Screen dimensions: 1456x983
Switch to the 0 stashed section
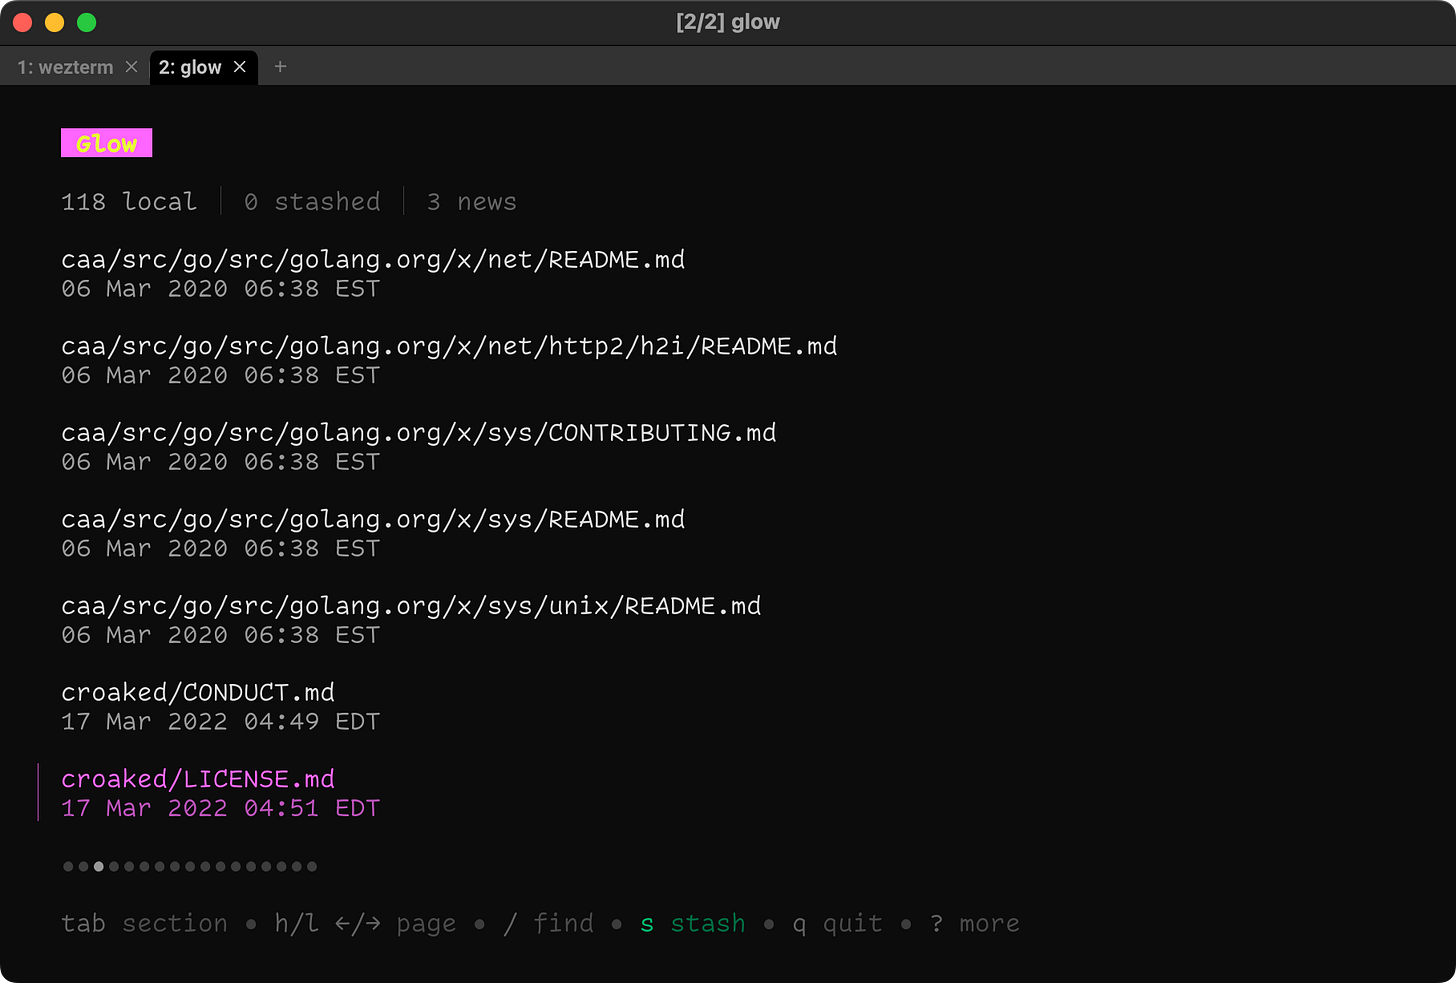pyautogui.click(x=312, y=202)
